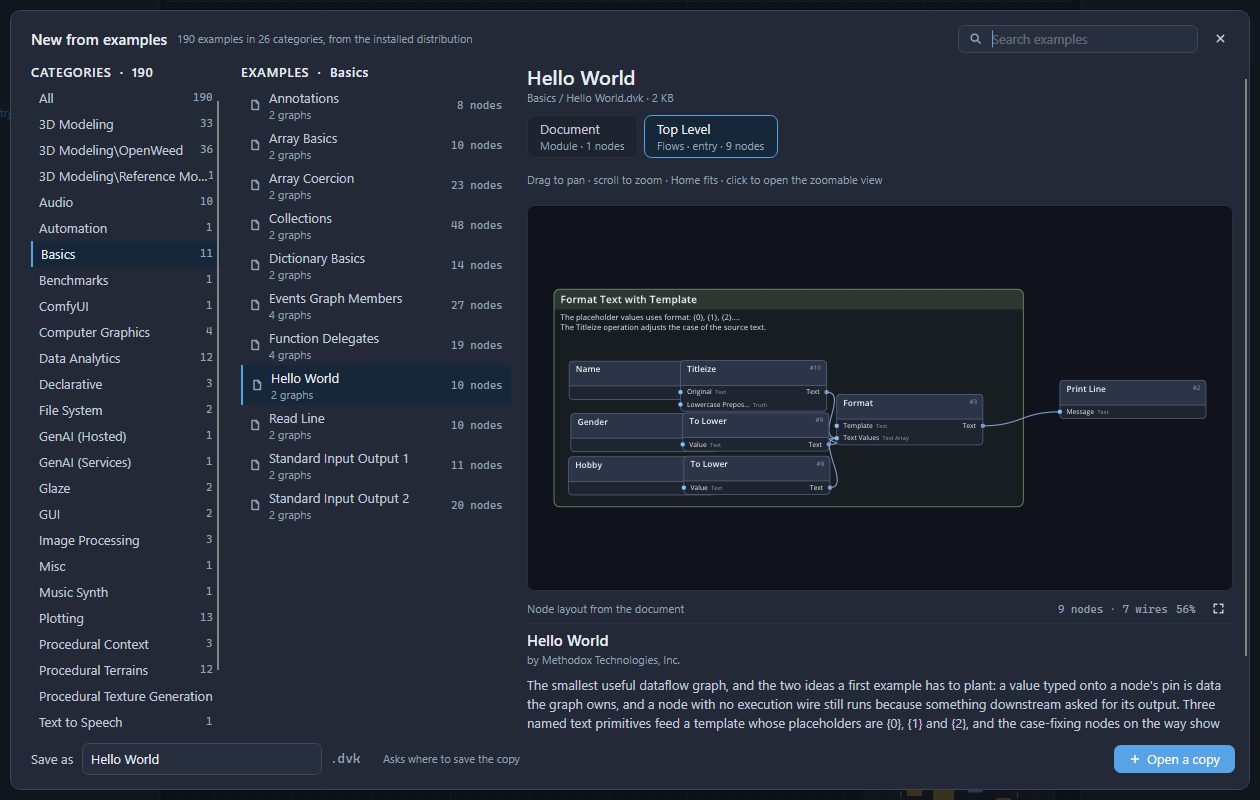Click the file icon beside Read Line
This screenshot has width=1260, height=800.
(255, 425)
